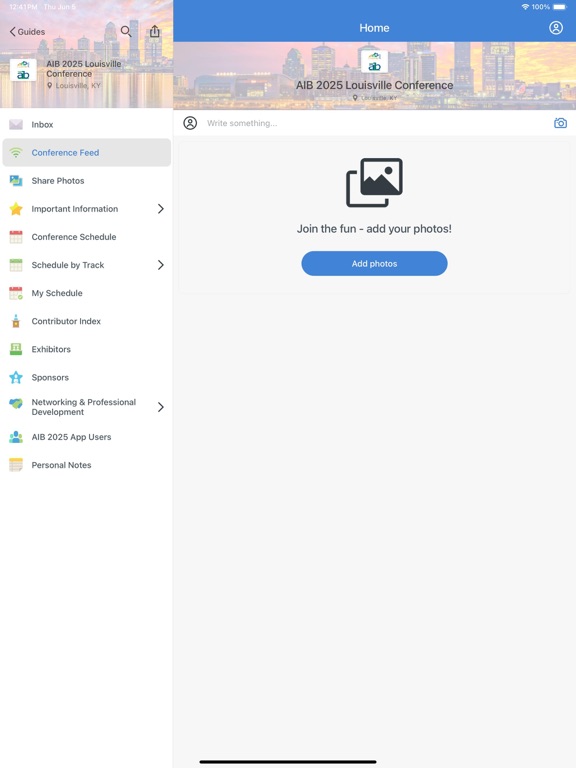
Task: Click the Louisville, KY location in sidebar
Action: 74,85
